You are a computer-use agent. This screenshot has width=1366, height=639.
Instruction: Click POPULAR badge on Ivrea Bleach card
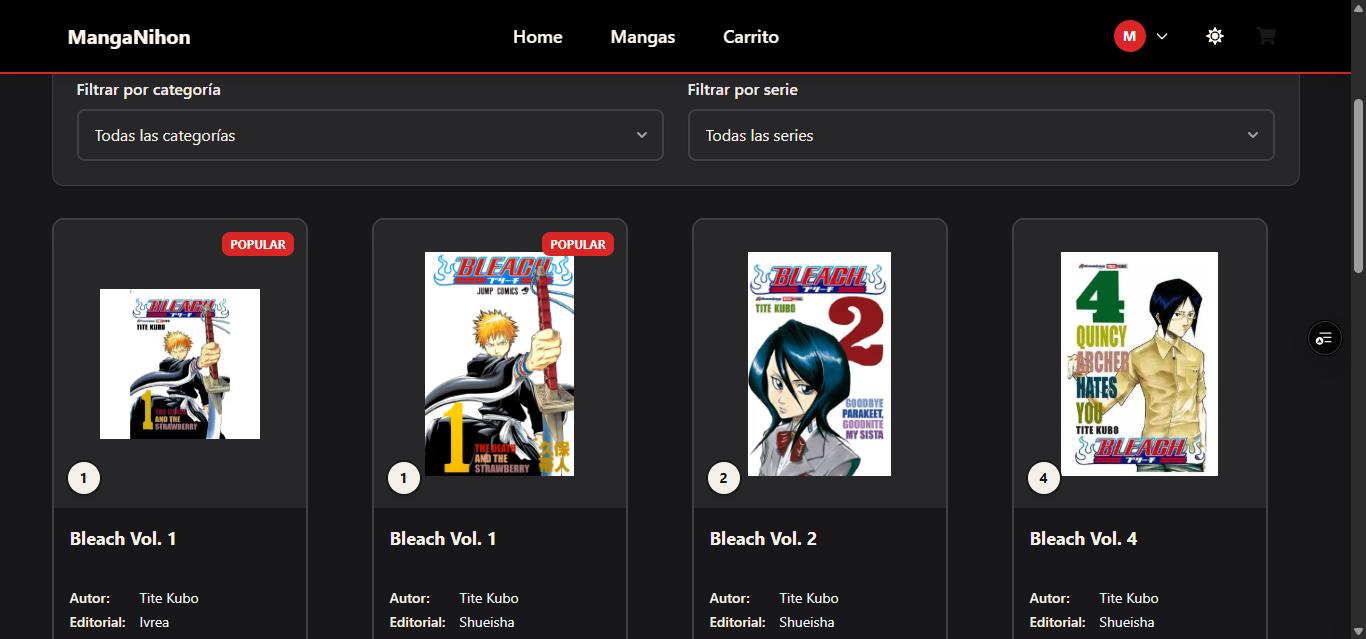tap(258, 244)
